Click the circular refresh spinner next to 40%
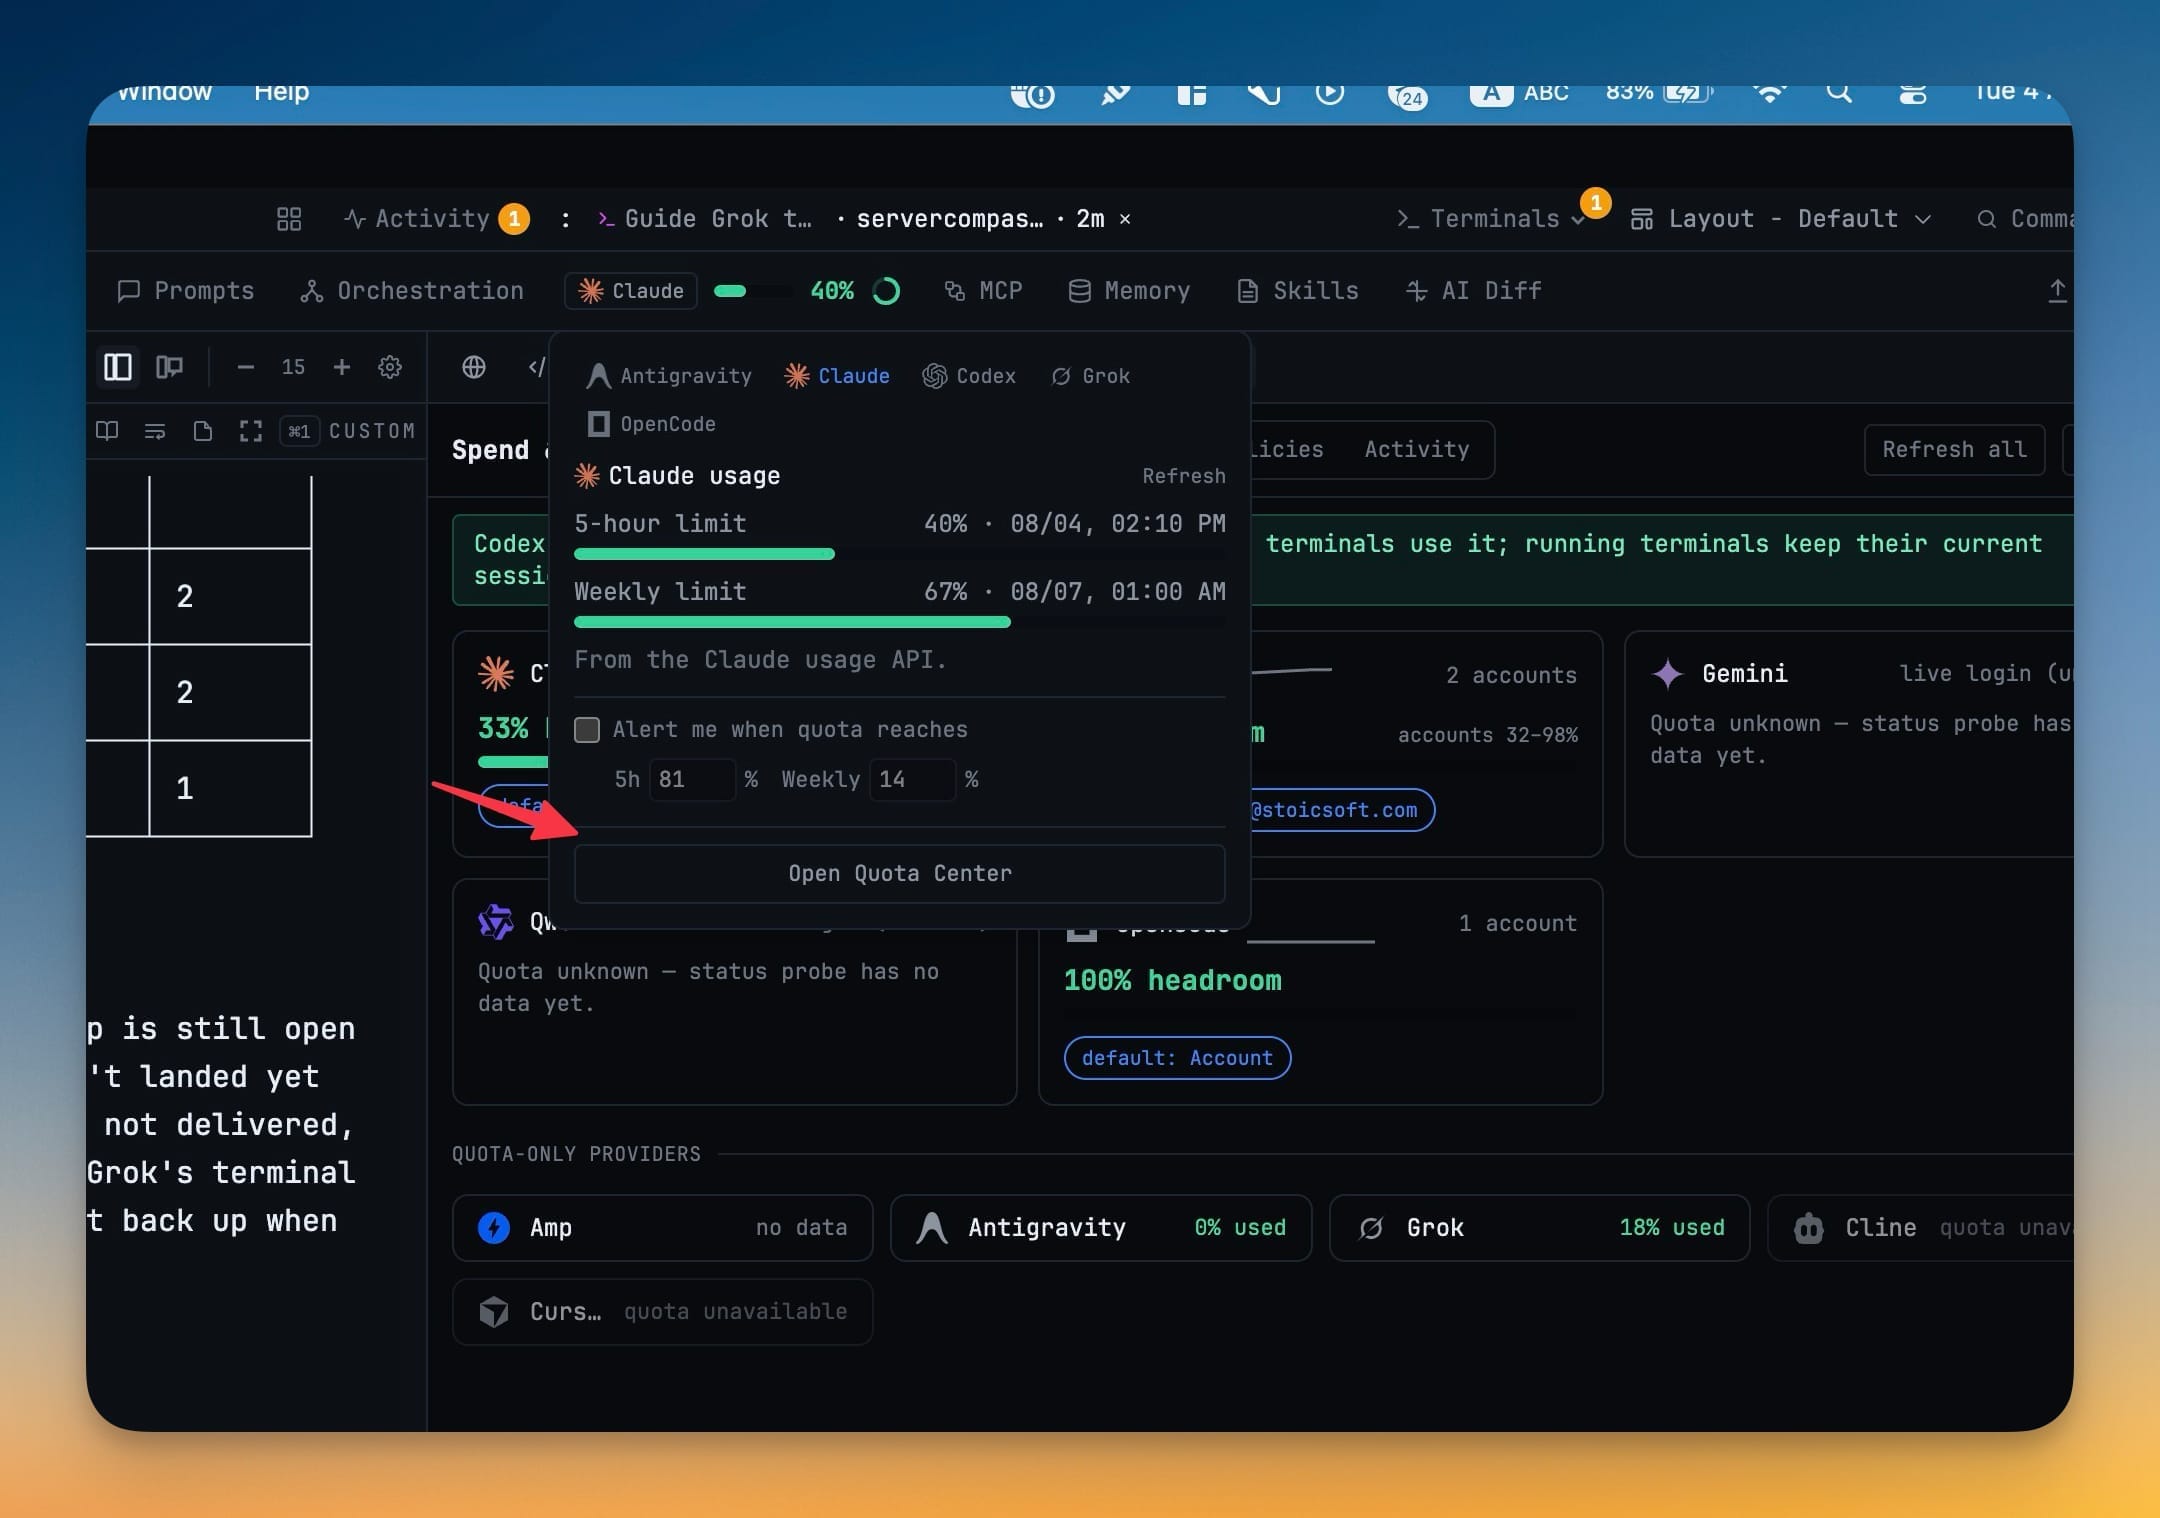The width and height of the screenshot is (2160, 1518). point(886,291)
